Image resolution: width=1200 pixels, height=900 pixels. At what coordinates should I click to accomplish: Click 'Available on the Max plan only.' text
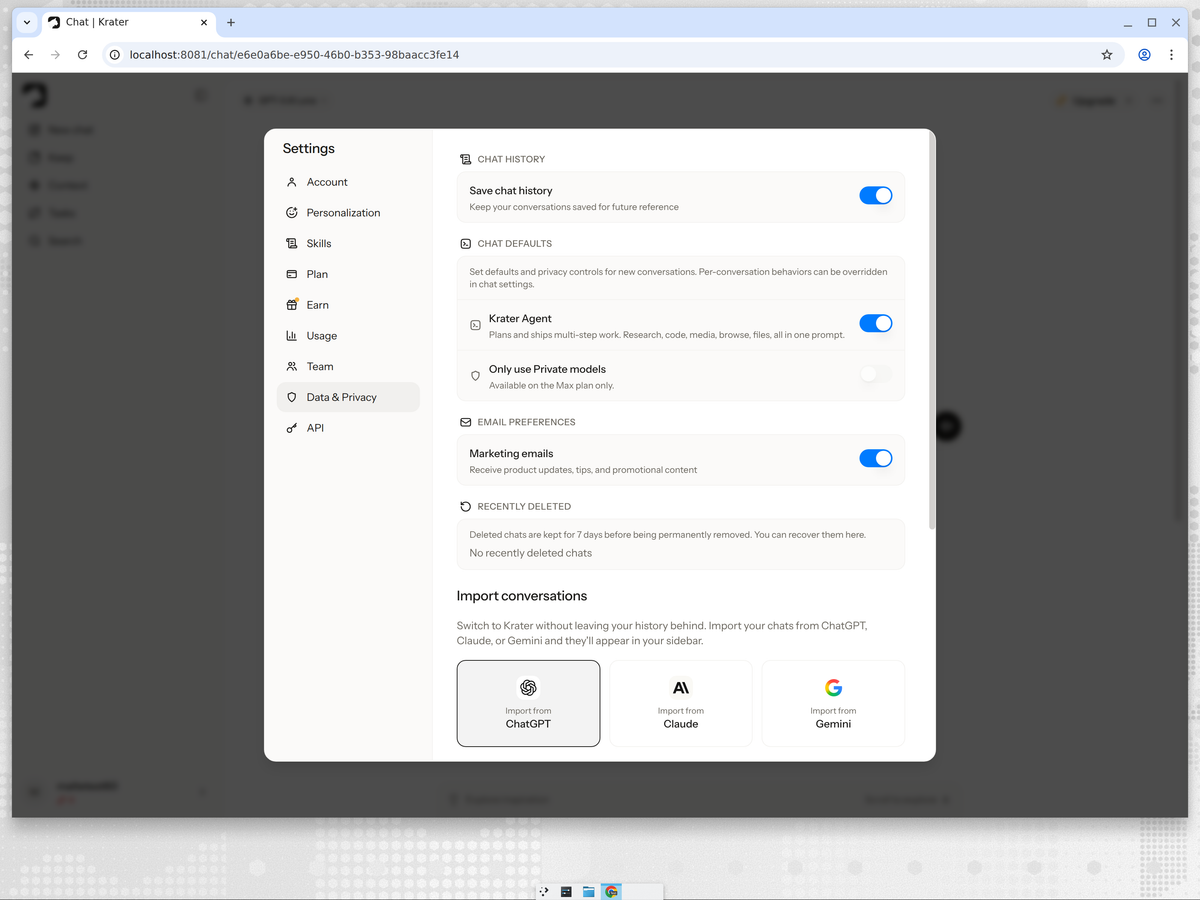[552, 386]
